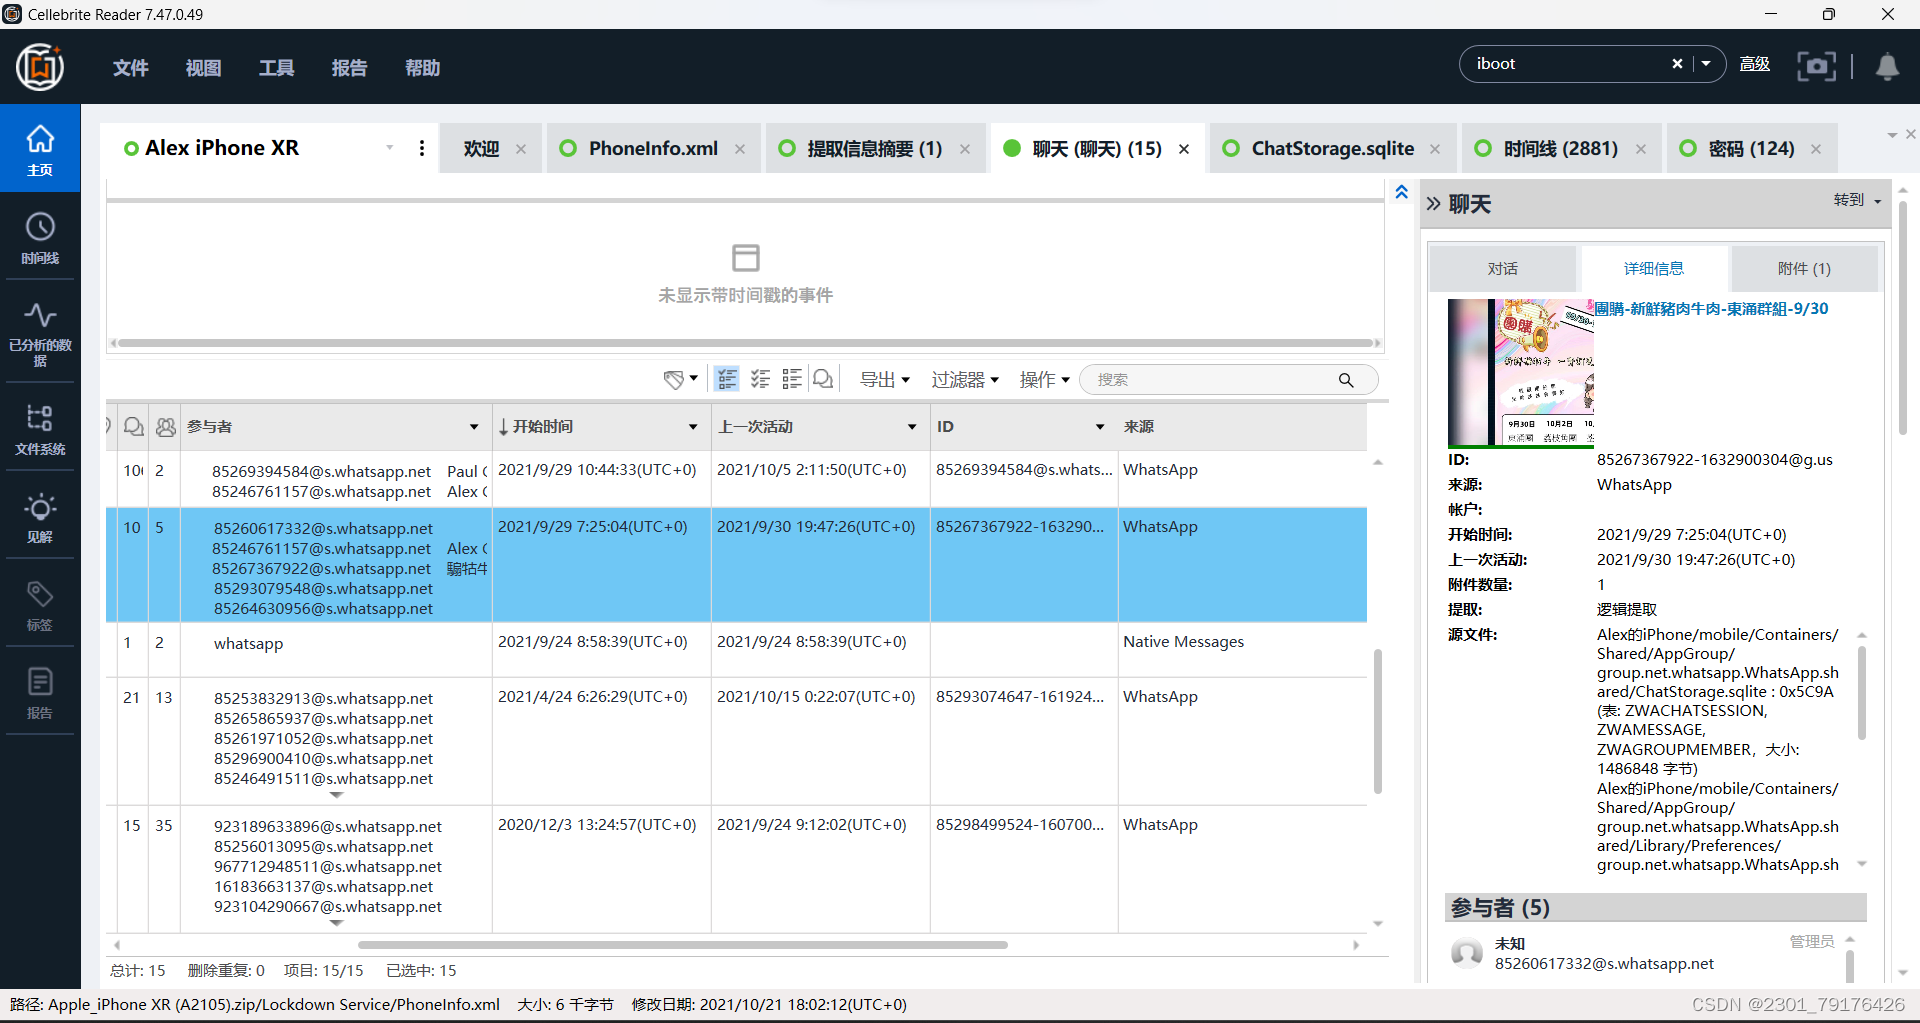
Task: Open the 时间线 timeline sidebar panel
Action: coord(40,237)
